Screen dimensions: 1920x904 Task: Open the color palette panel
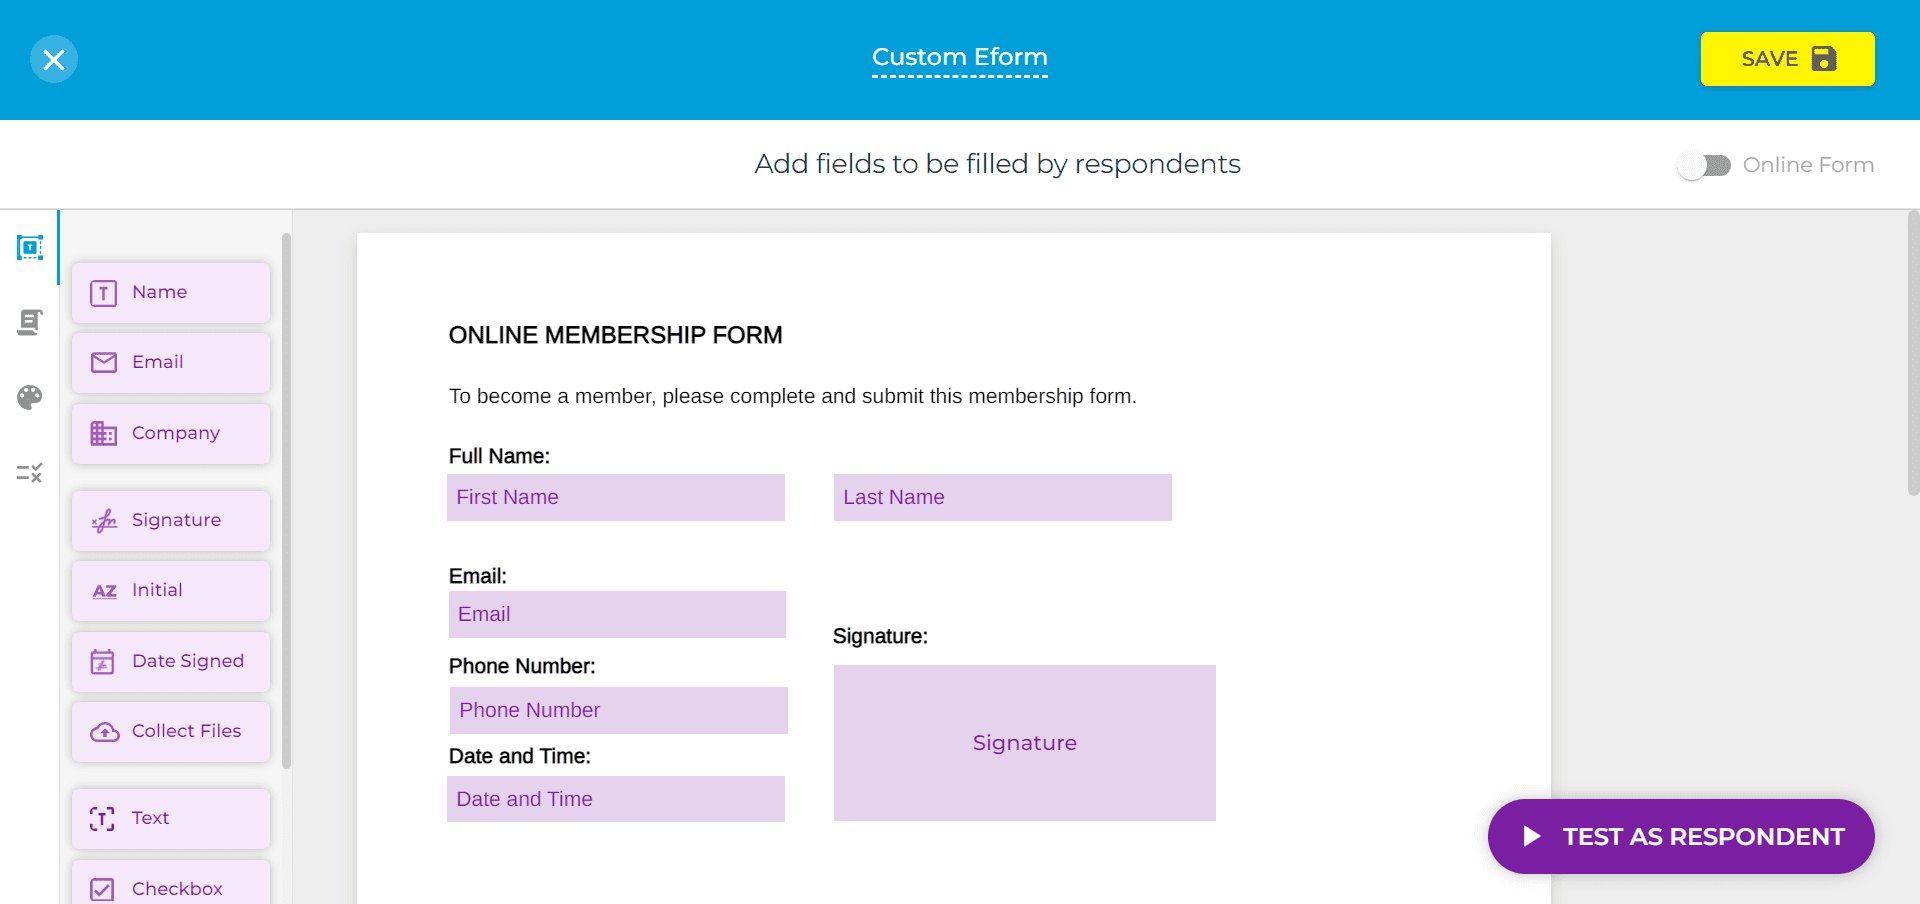(29, 397)
